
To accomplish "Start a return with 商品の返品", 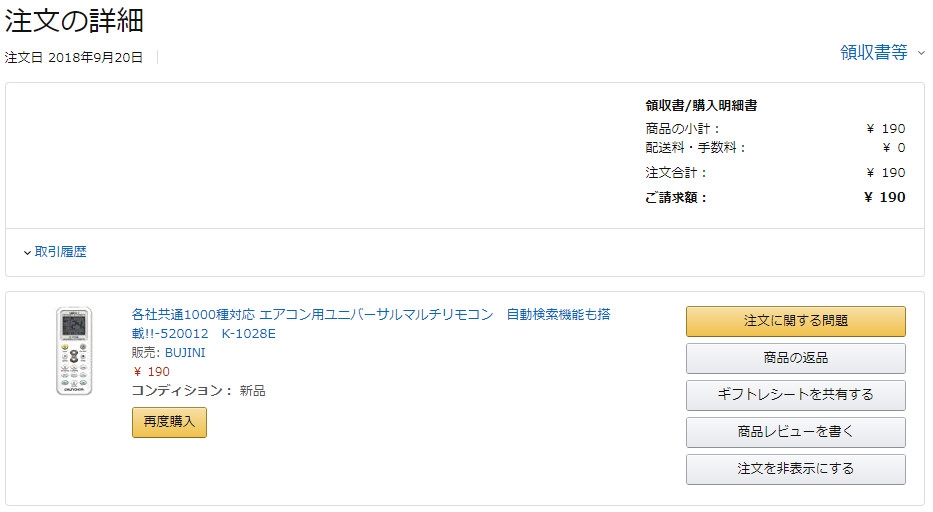I will tap(795, 358).
